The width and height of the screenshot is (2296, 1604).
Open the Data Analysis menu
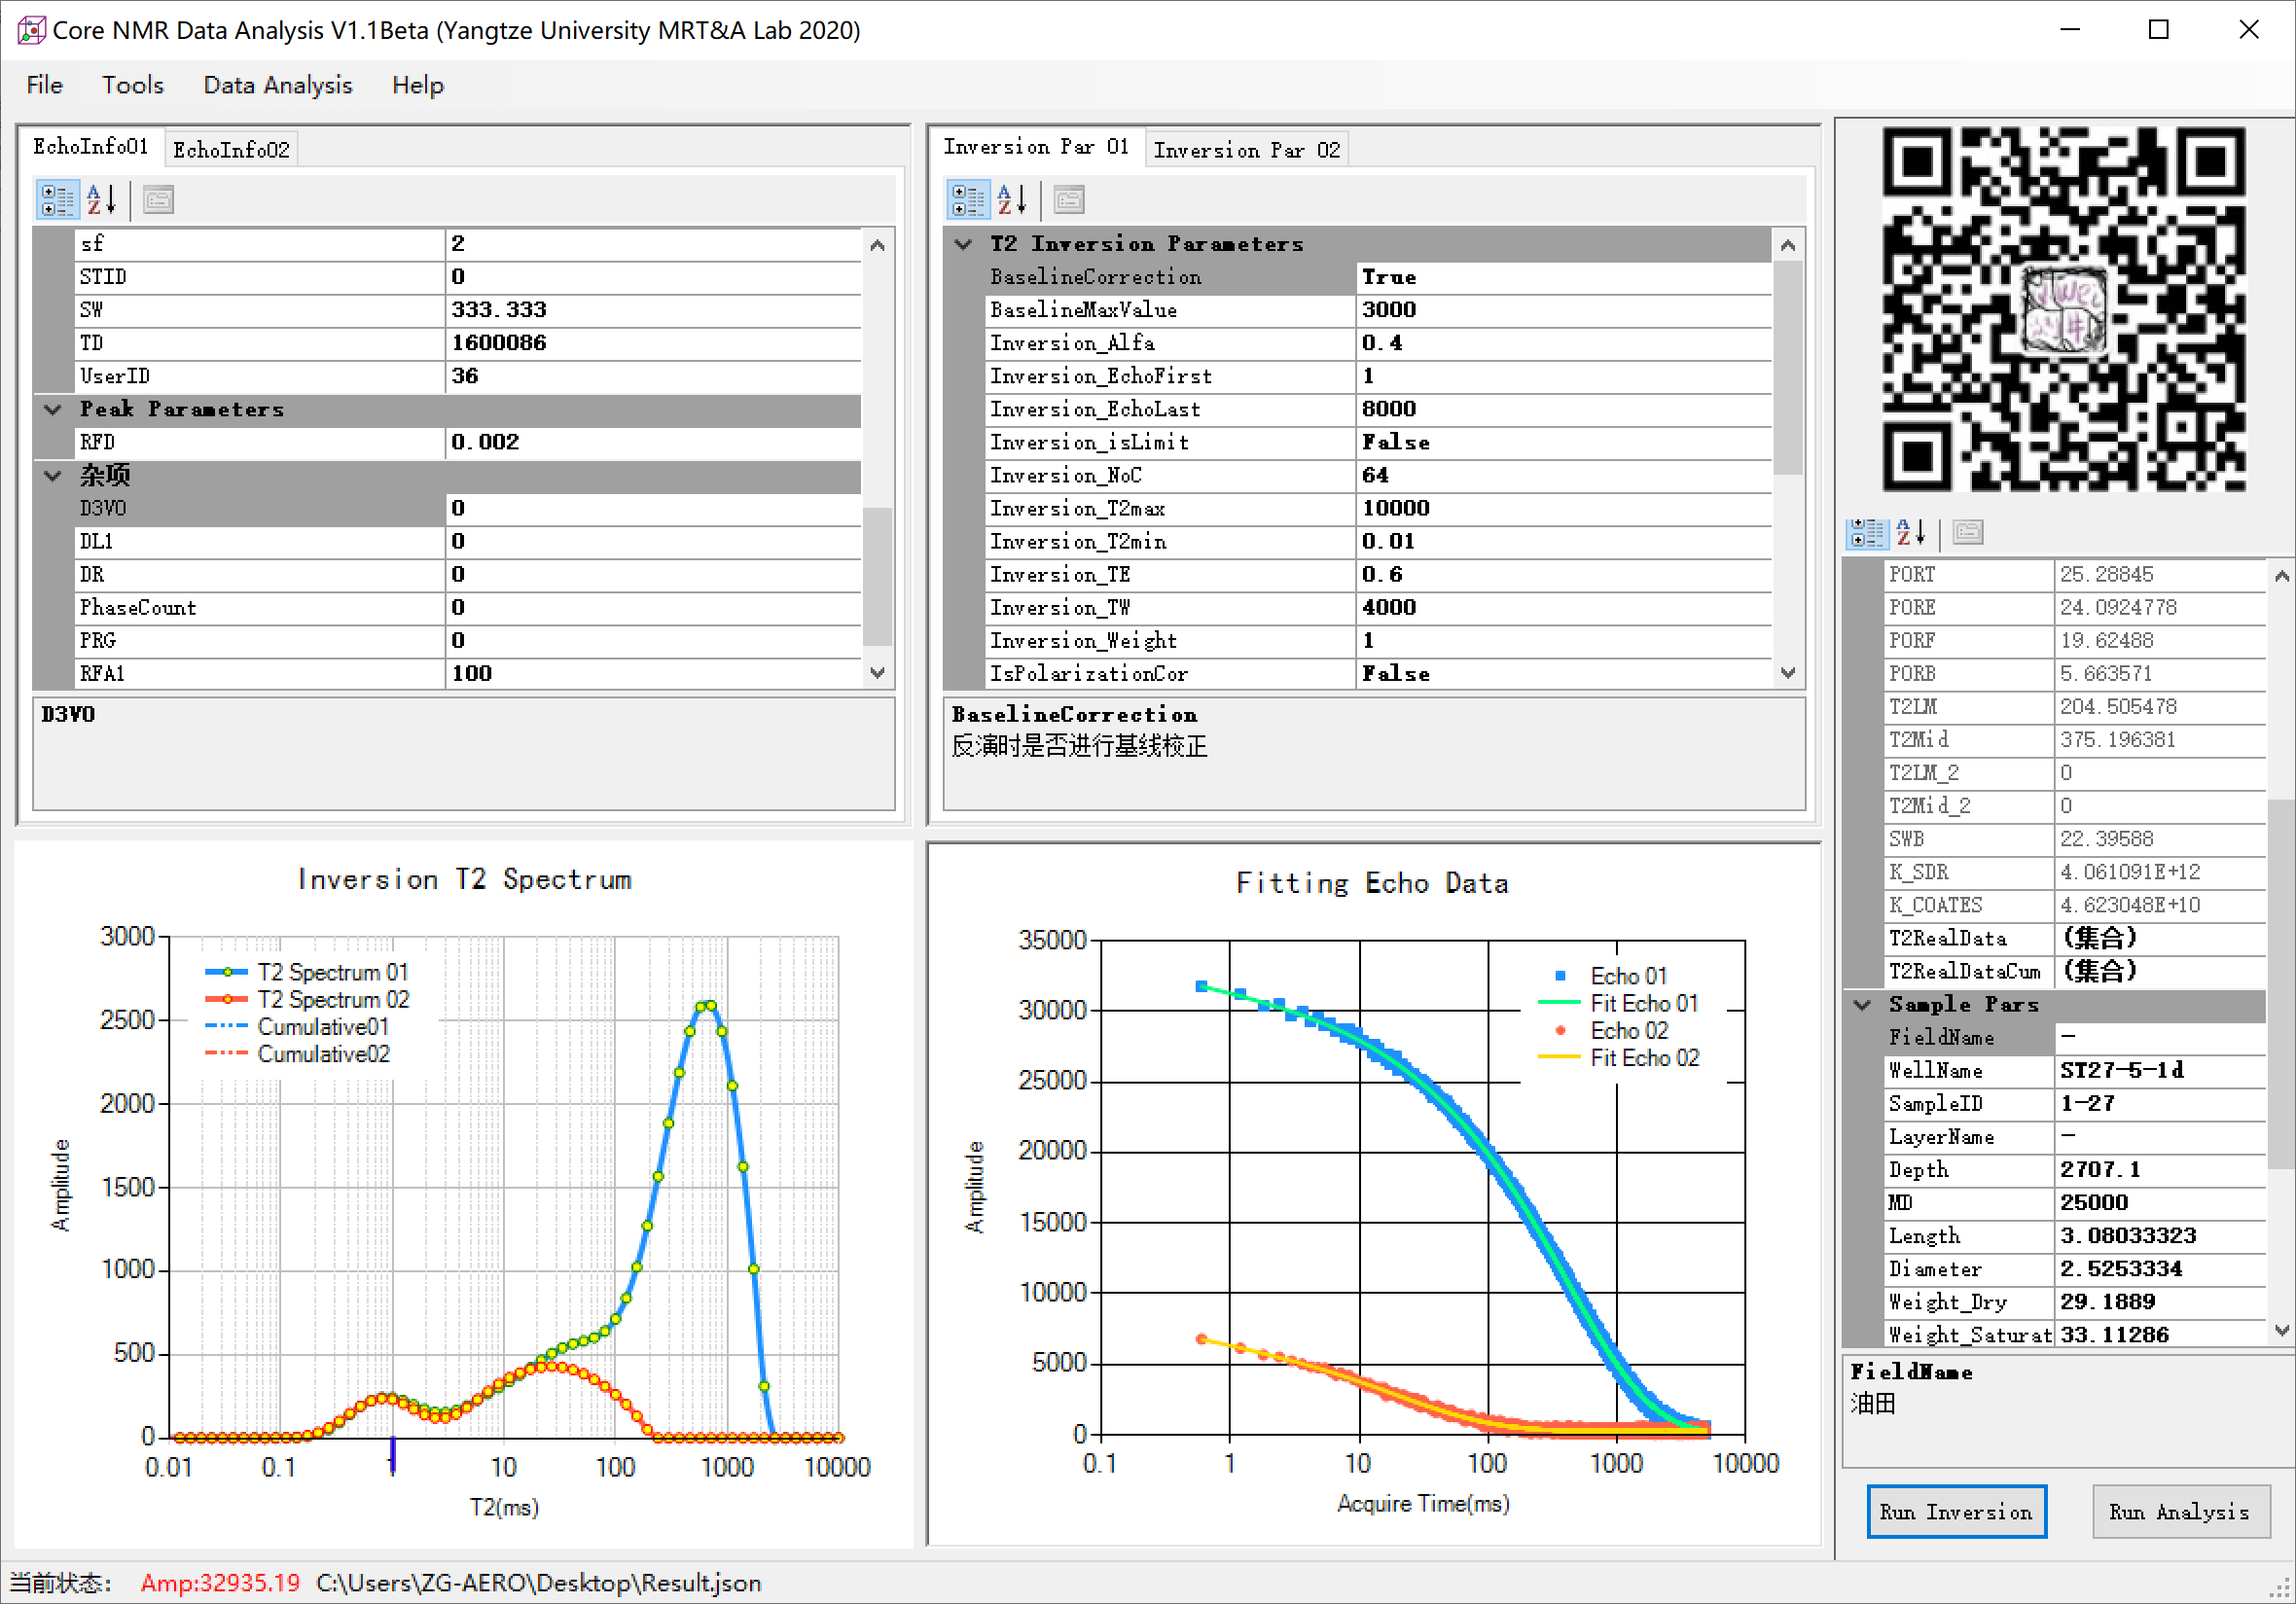coord(277,85)
